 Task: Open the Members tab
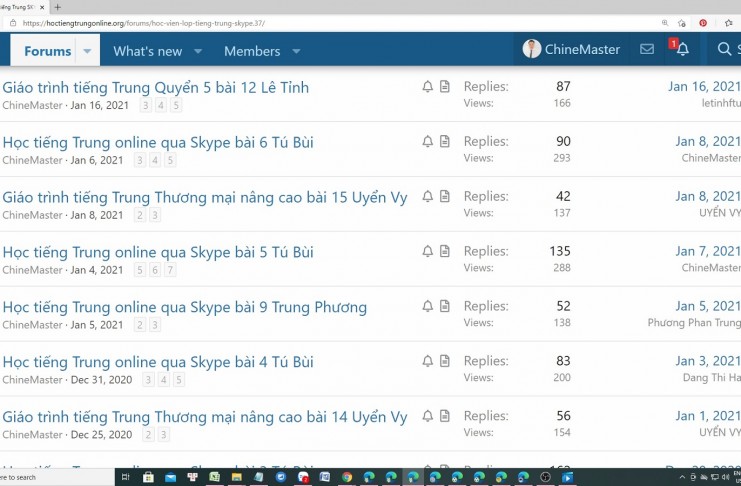tap(252, 51)
